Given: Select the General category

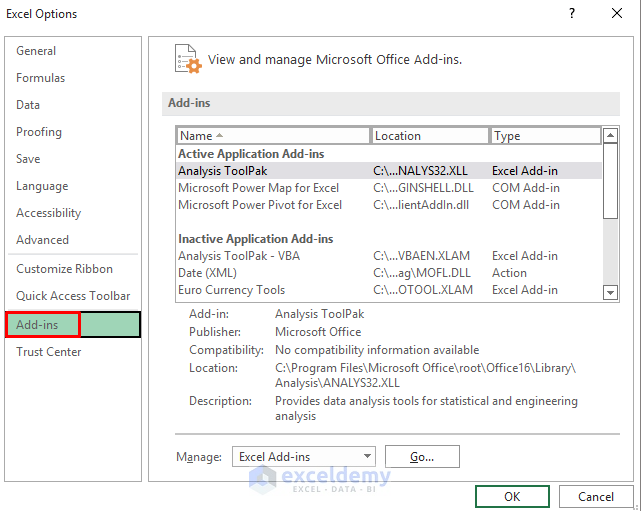Looking at the screenshot, I should point(36,51).
